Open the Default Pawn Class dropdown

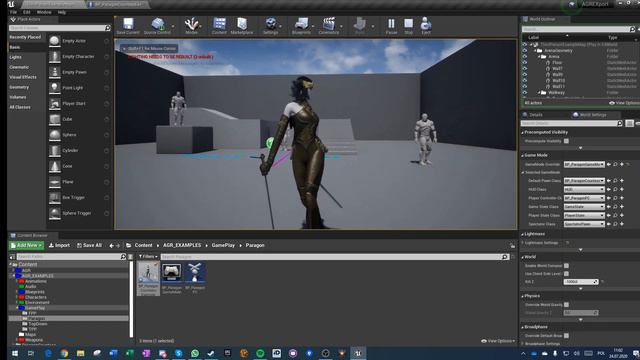click(584, 180)
